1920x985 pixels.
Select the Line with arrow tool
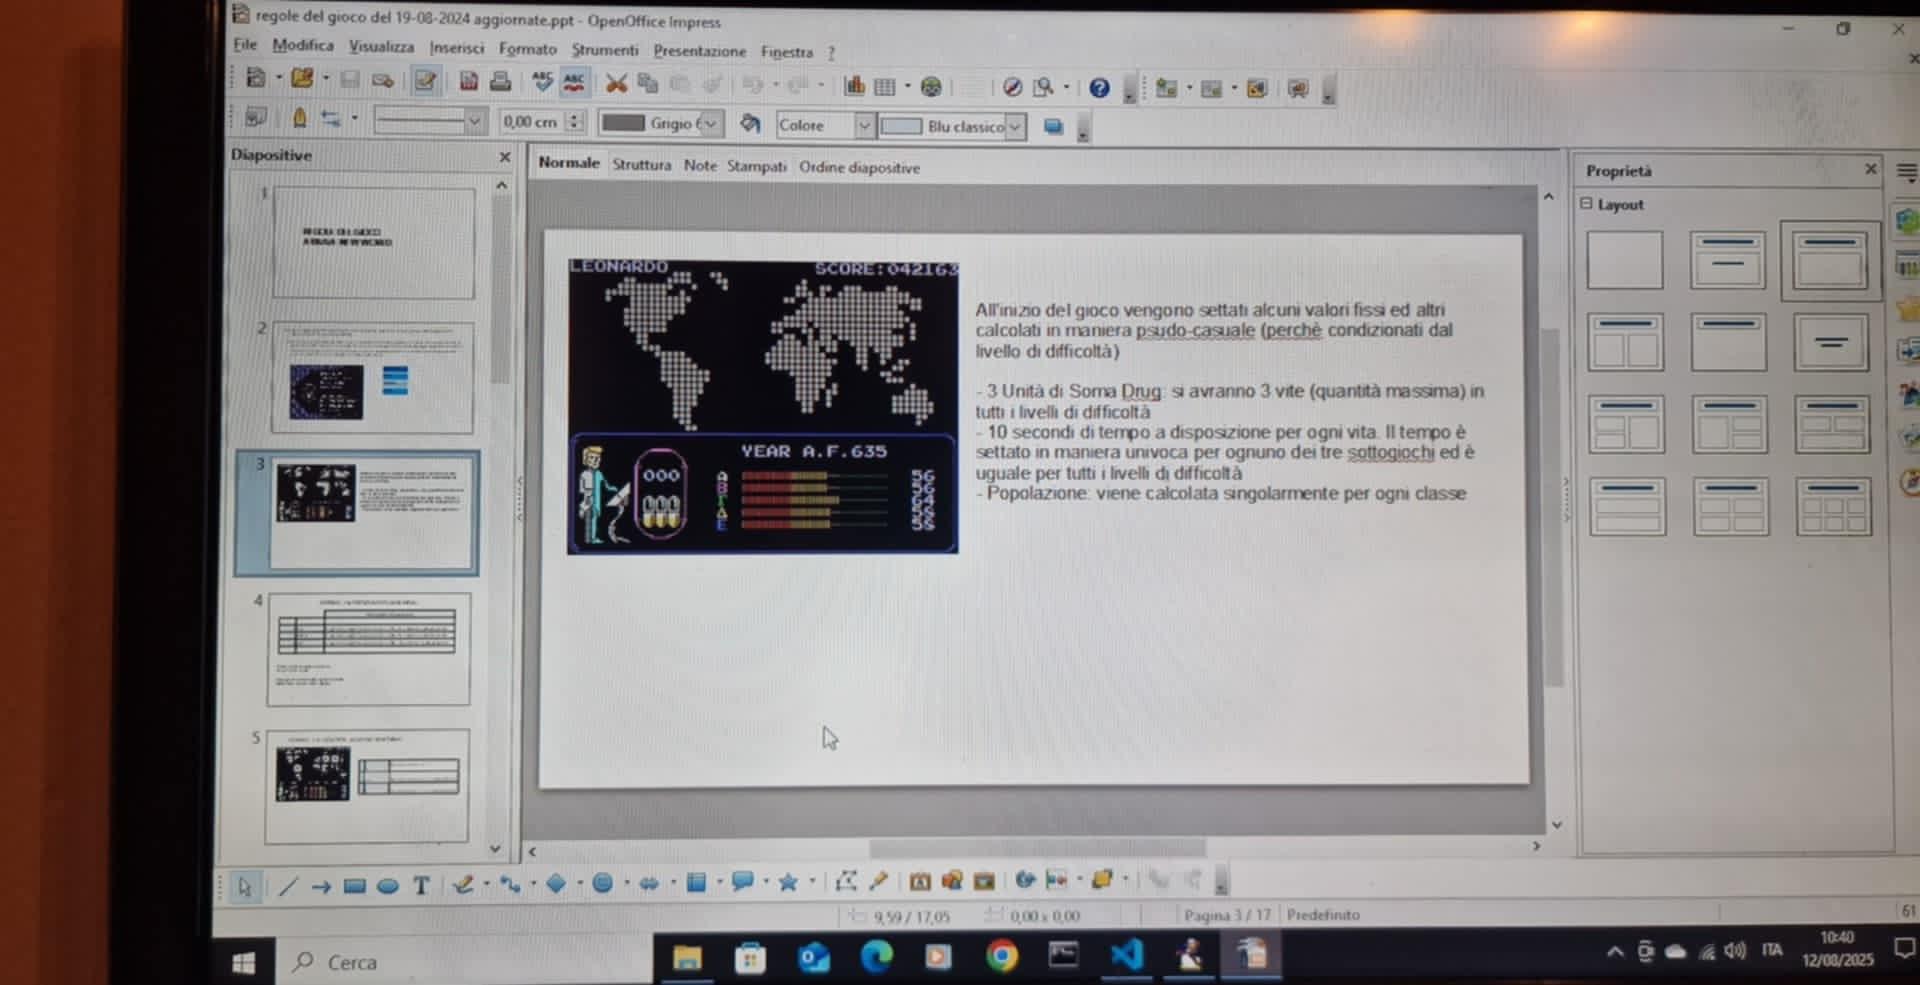[x=321, y=886]
